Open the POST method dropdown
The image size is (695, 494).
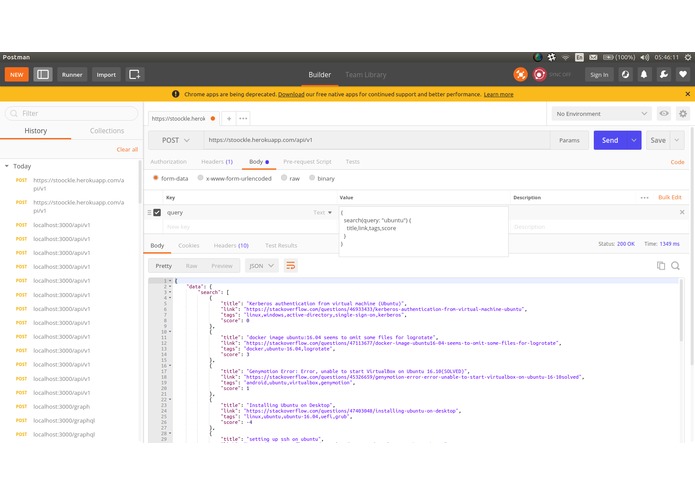[x=176, y=140]
